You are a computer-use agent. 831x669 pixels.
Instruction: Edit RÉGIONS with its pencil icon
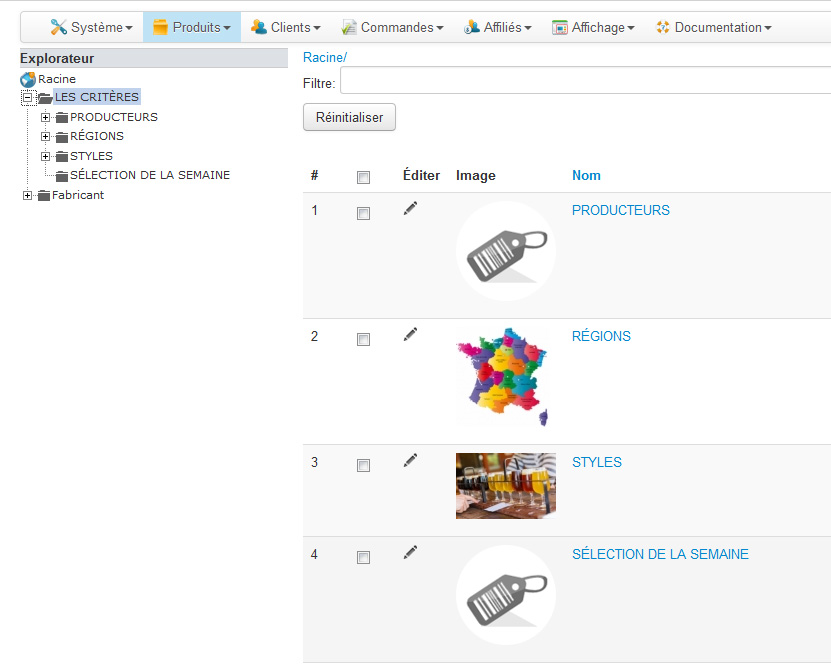click(410, 334)
